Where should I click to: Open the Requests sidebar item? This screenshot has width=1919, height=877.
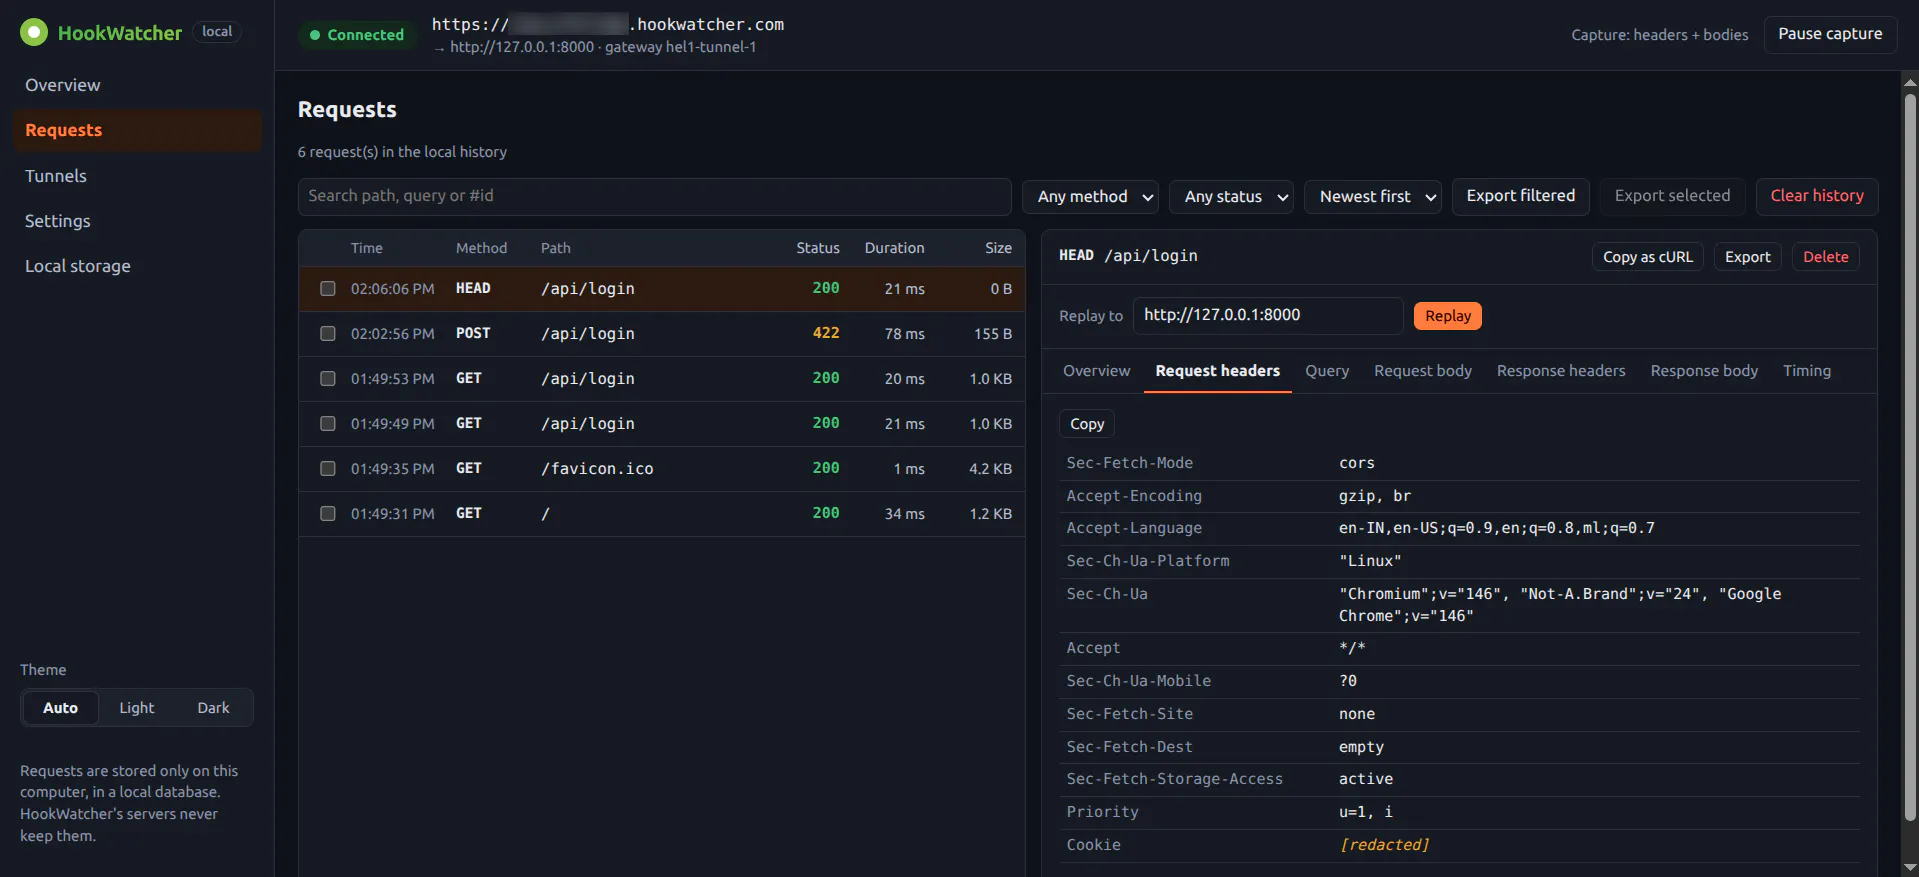tap(137, 130)
